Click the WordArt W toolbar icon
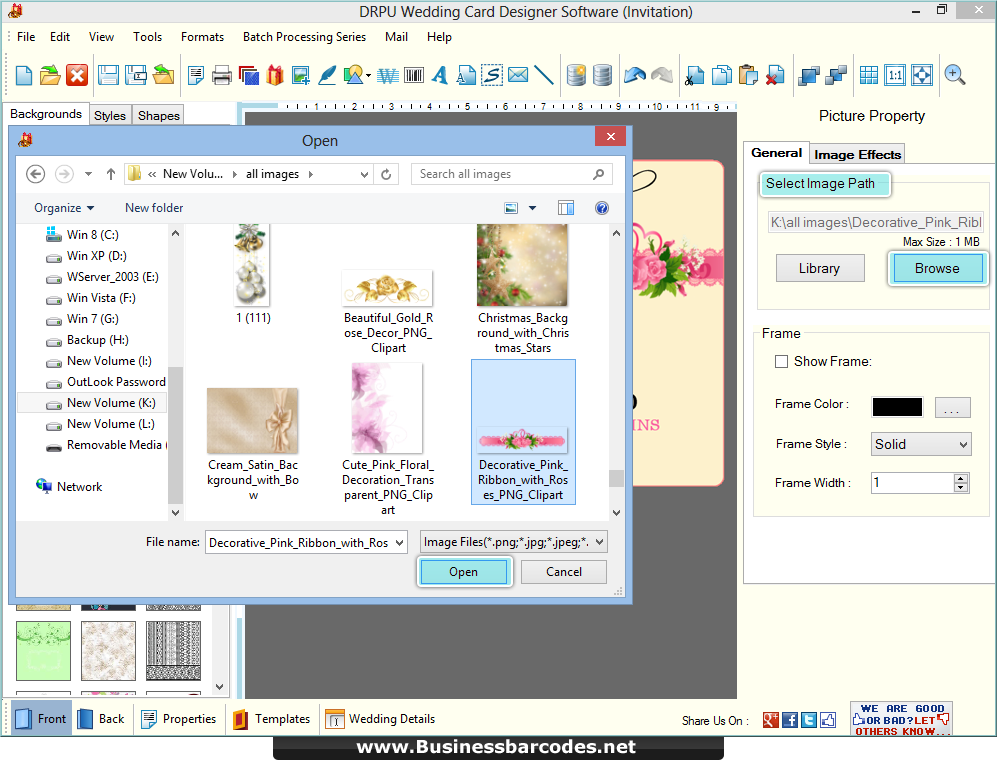Image resolution: width=997 pixels, height=760 pixels. pyautogui.click(x=387, y=75)
